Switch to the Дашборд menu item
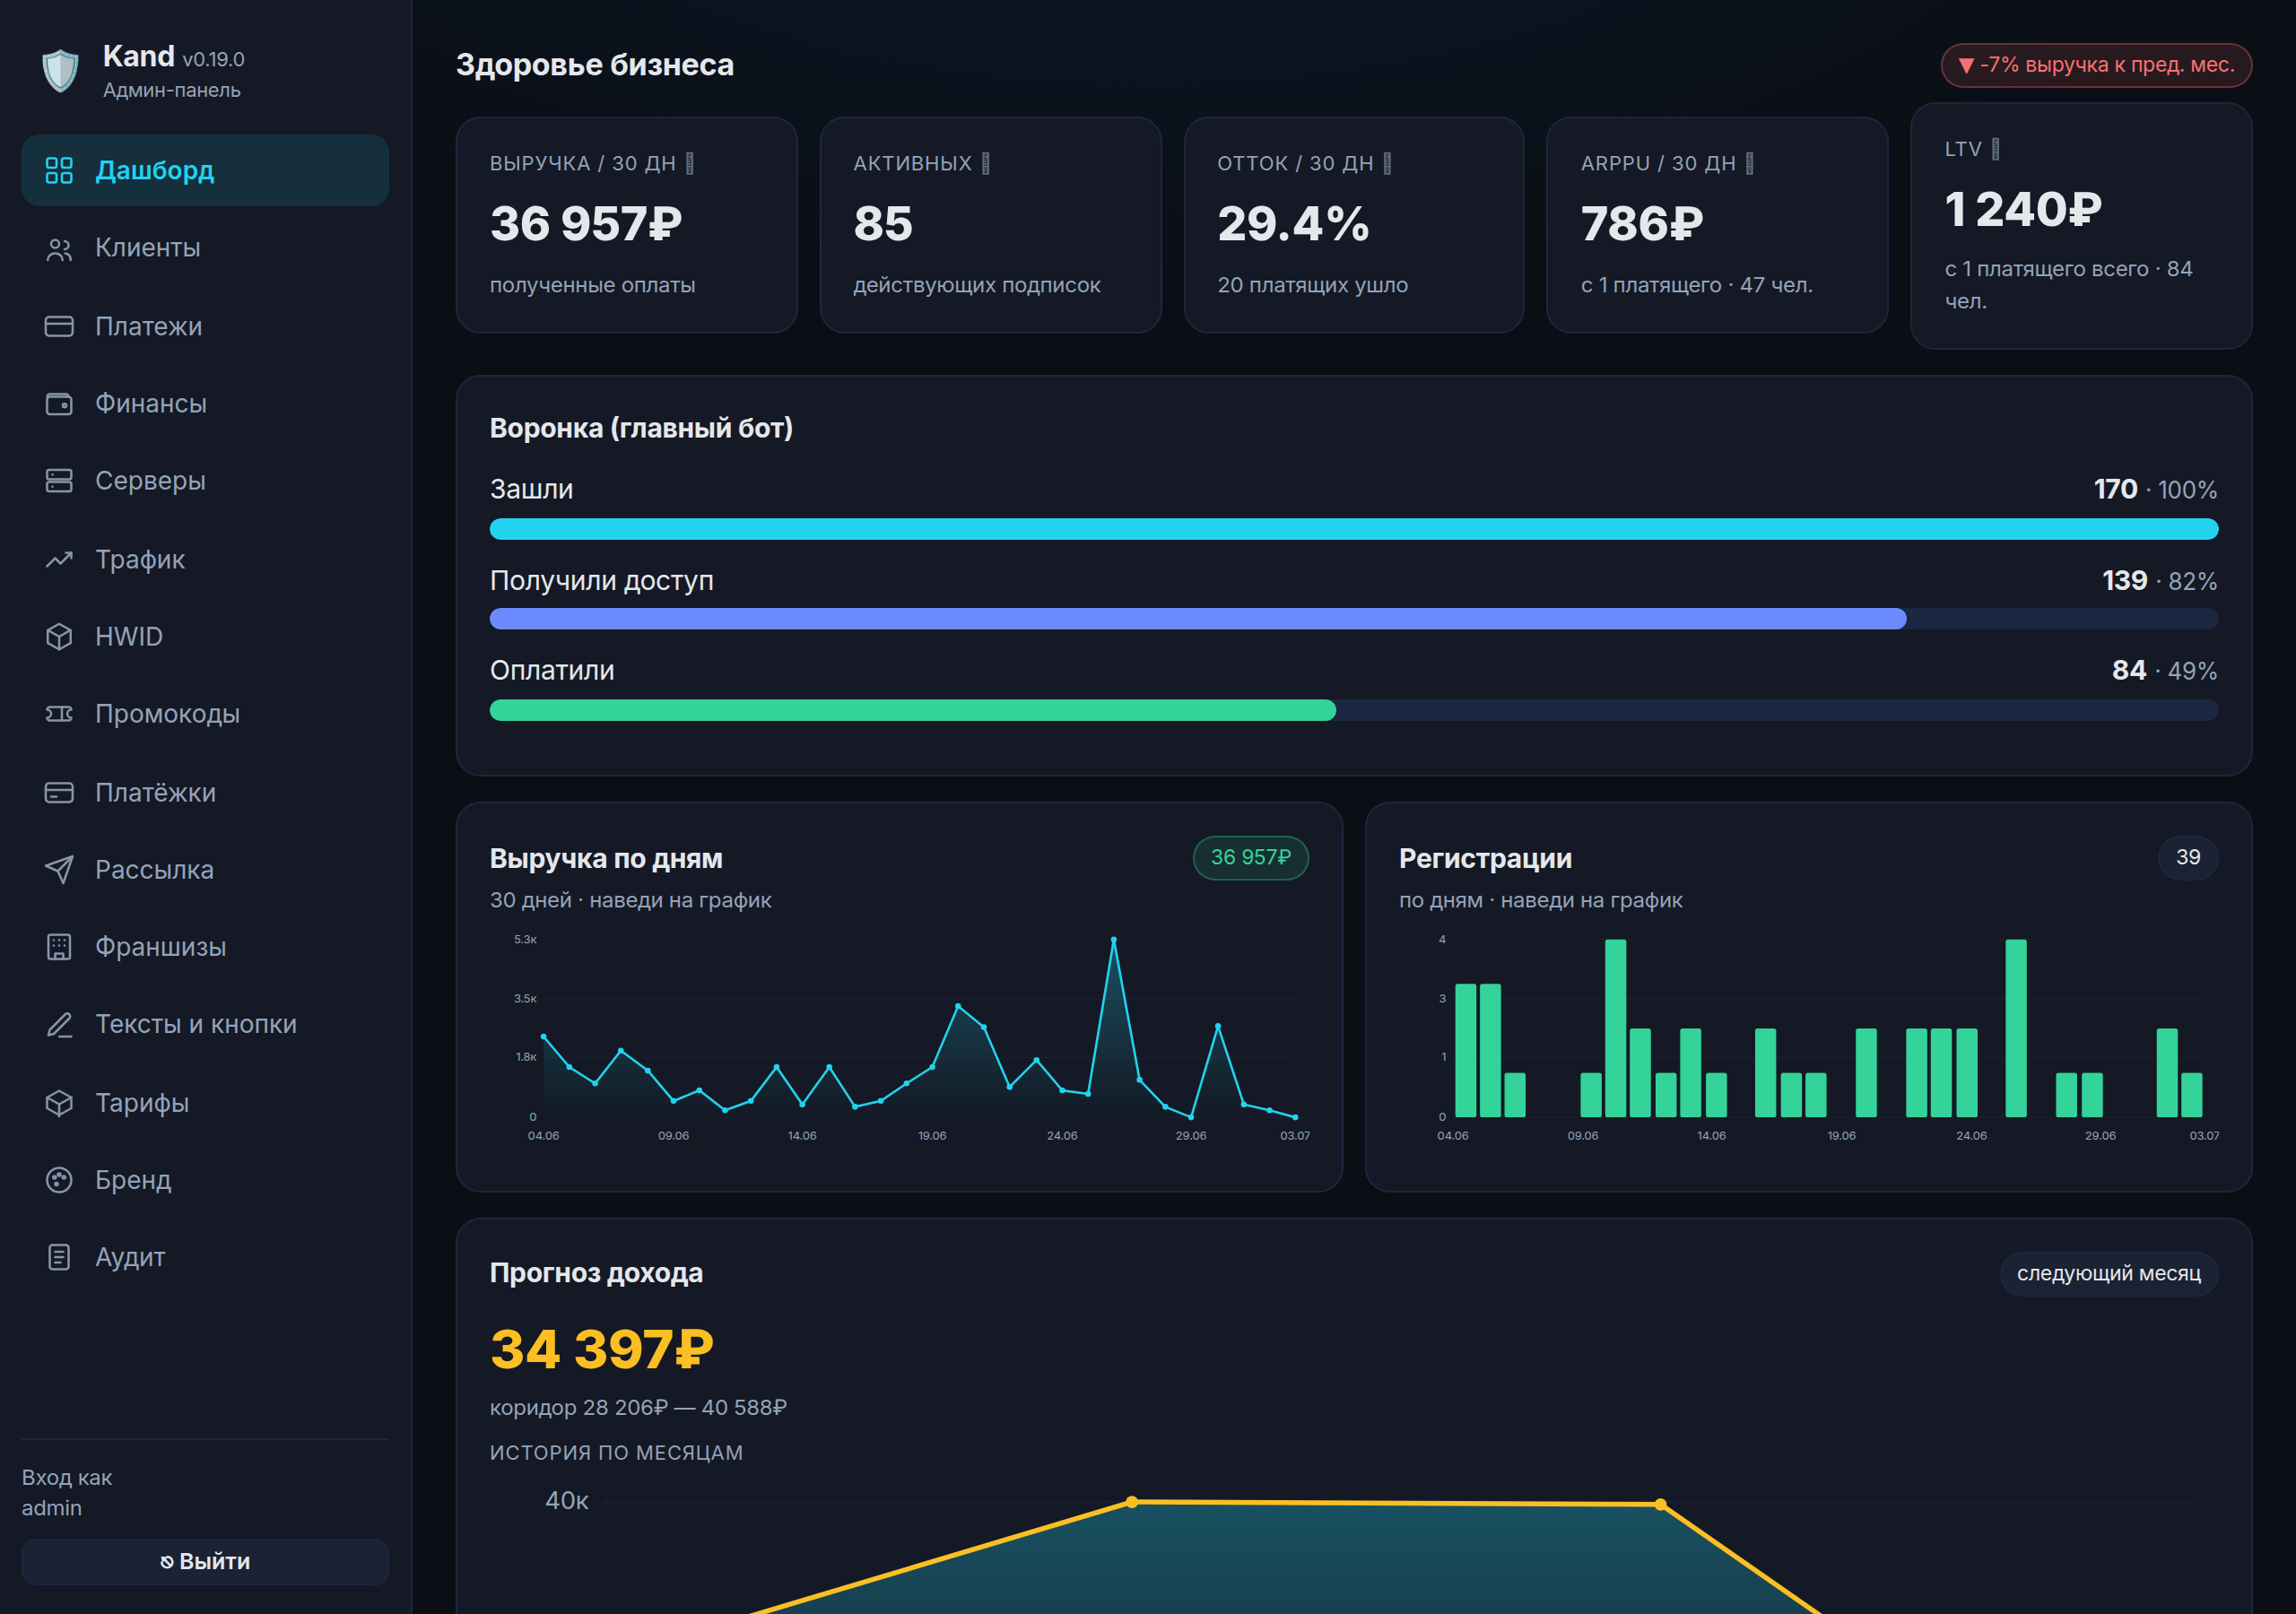Screen dimensions: 2296x1614 [x=205, y=170]
